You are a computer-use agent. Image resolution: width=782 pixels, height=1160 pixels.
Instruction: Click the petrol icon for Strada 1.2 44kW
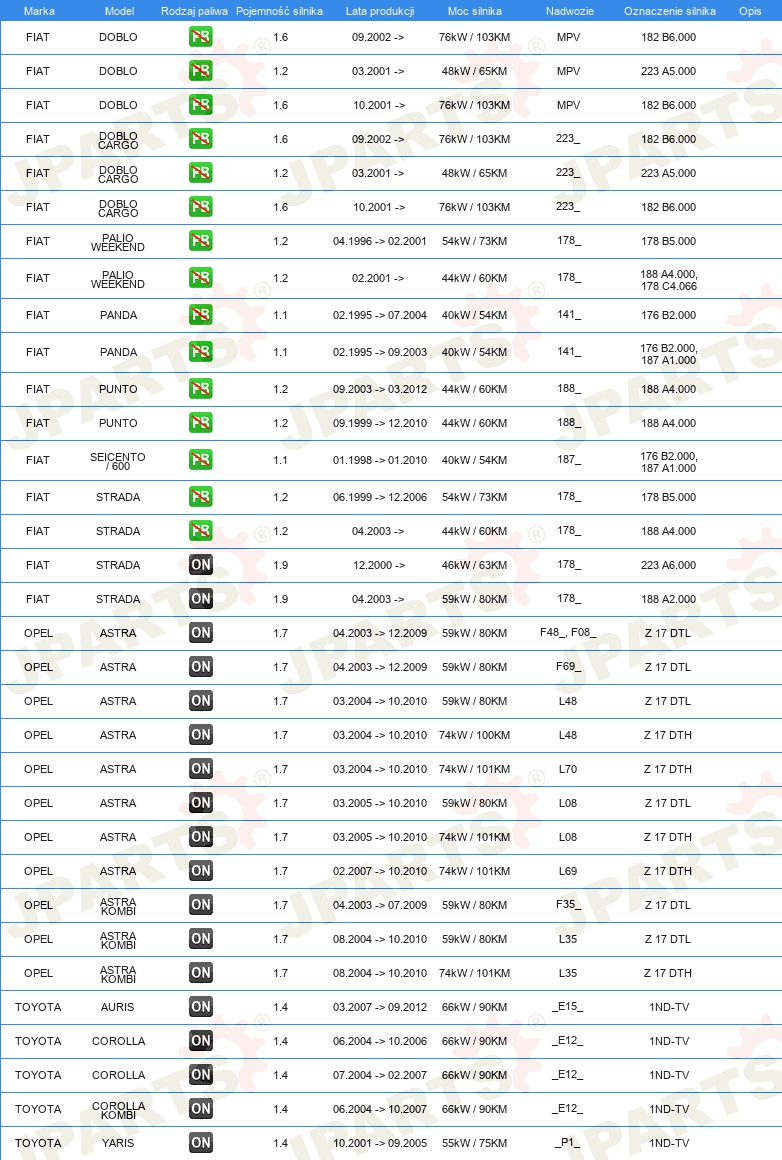[200, 531]
